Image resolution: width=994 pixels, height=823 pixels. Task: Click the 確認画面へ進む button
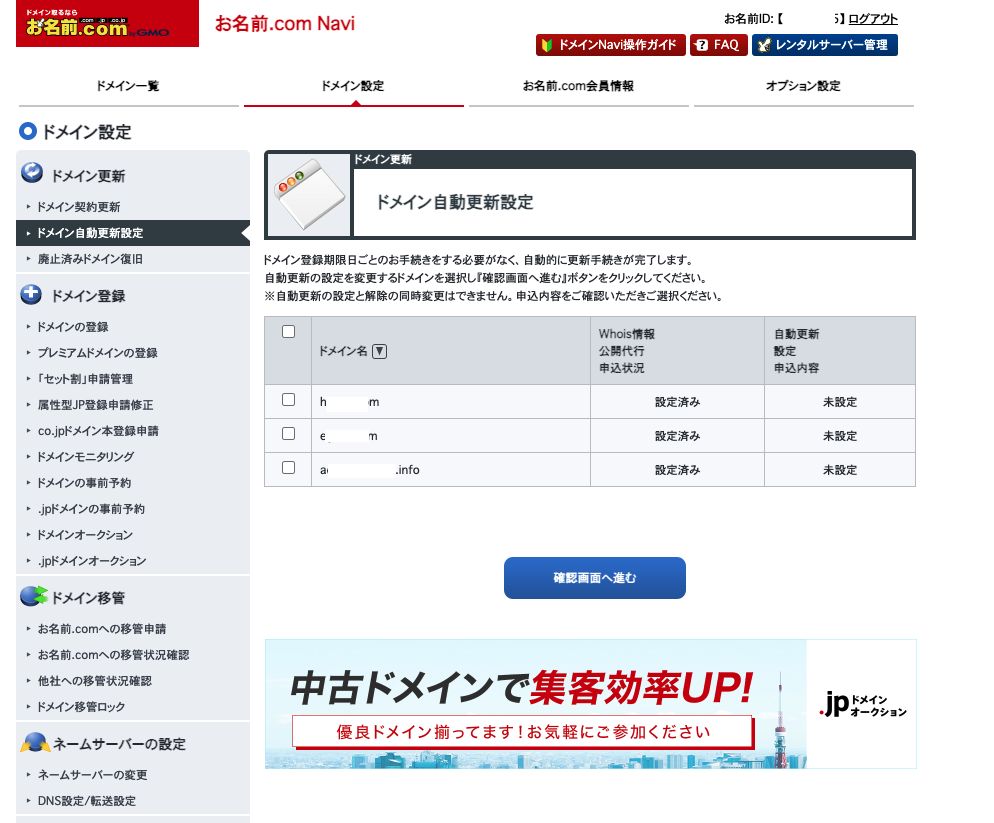point(595,578)
